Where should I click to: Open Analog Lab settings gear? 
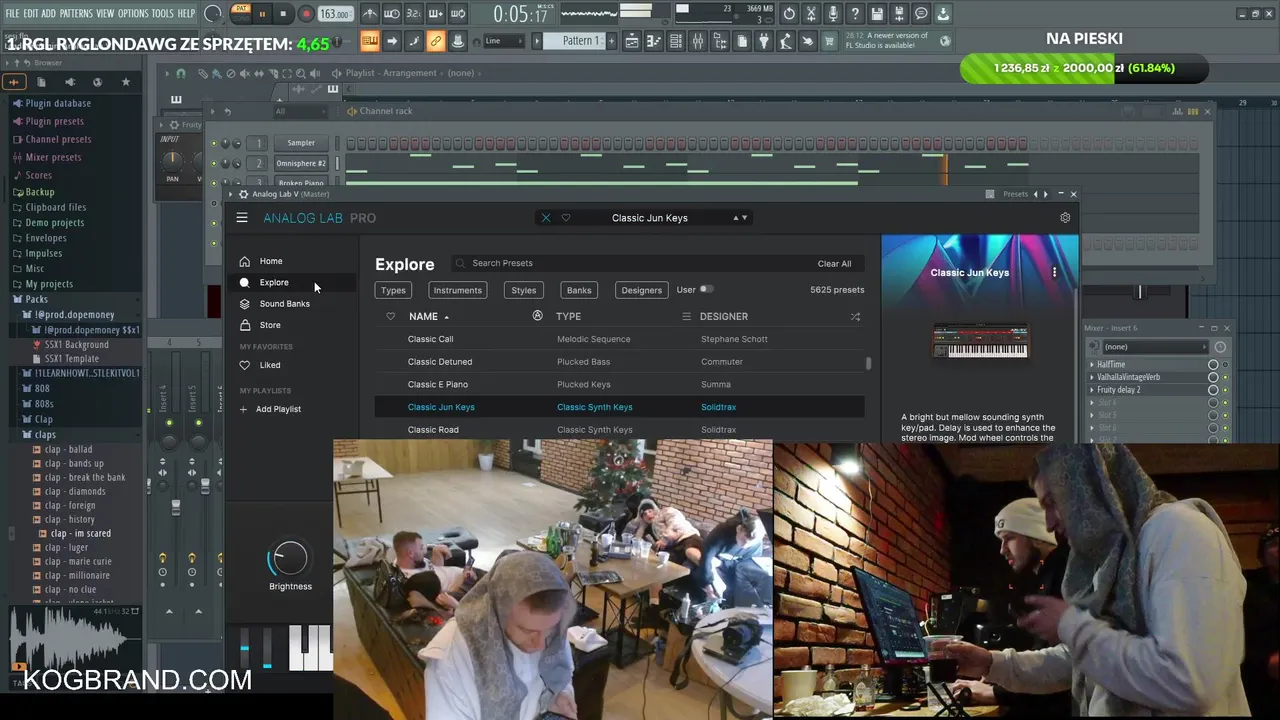pyautogui.click(x=1065, y=217)
